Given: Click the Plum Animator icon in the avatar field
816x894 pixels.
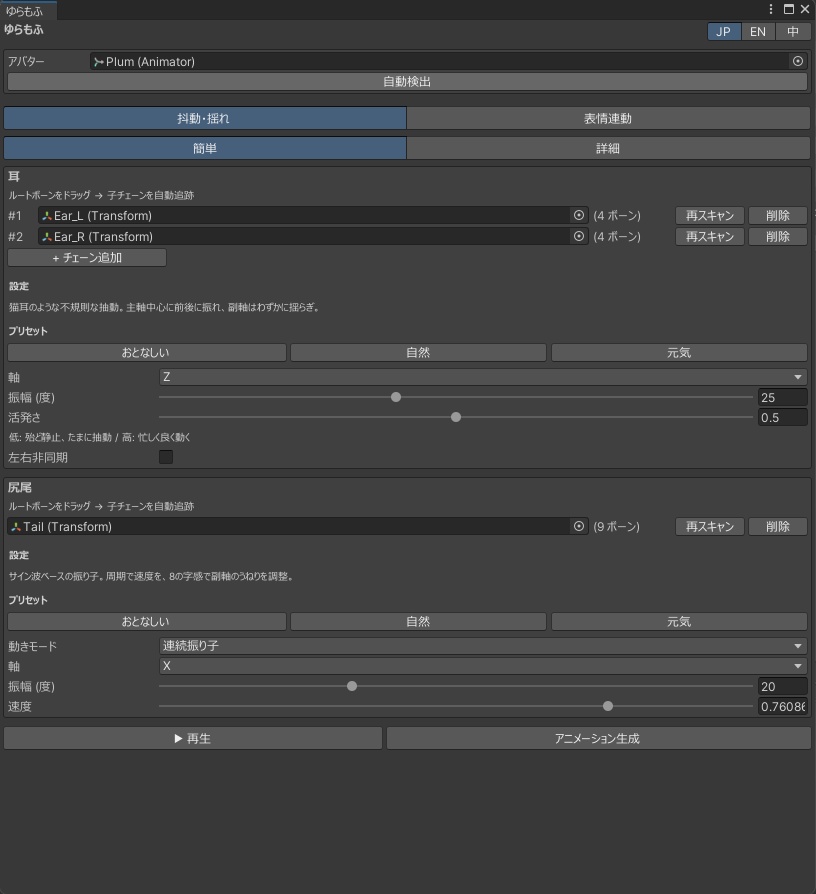Looking at the screenshot, I should (x=99, y=62).
